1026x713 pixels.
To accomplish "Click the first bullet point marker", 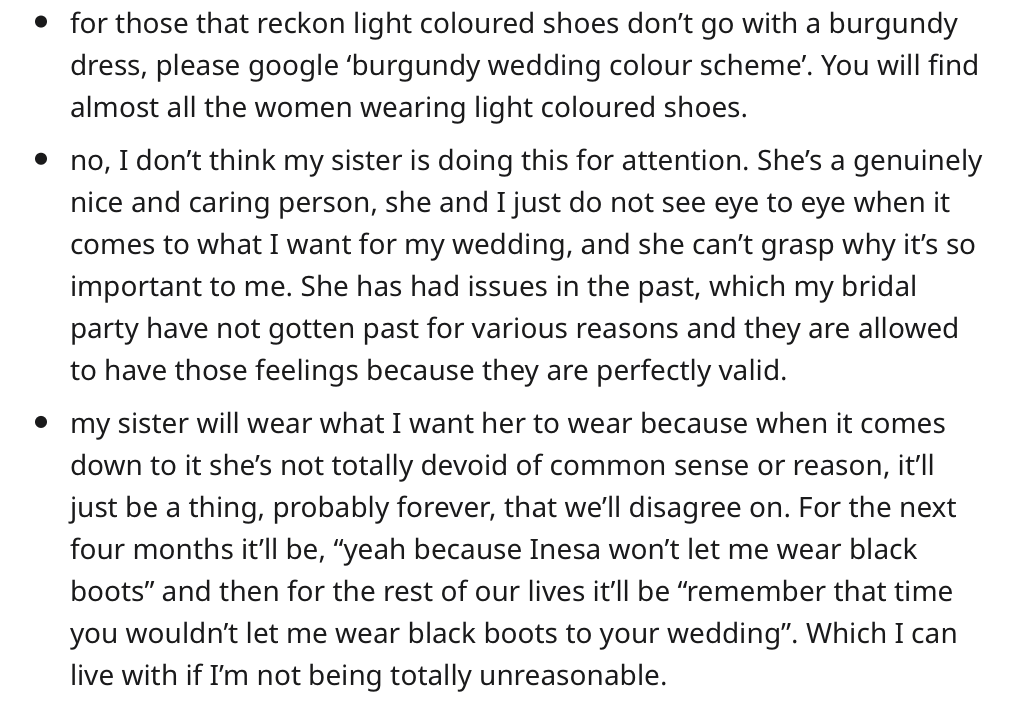I will point(41,22).
